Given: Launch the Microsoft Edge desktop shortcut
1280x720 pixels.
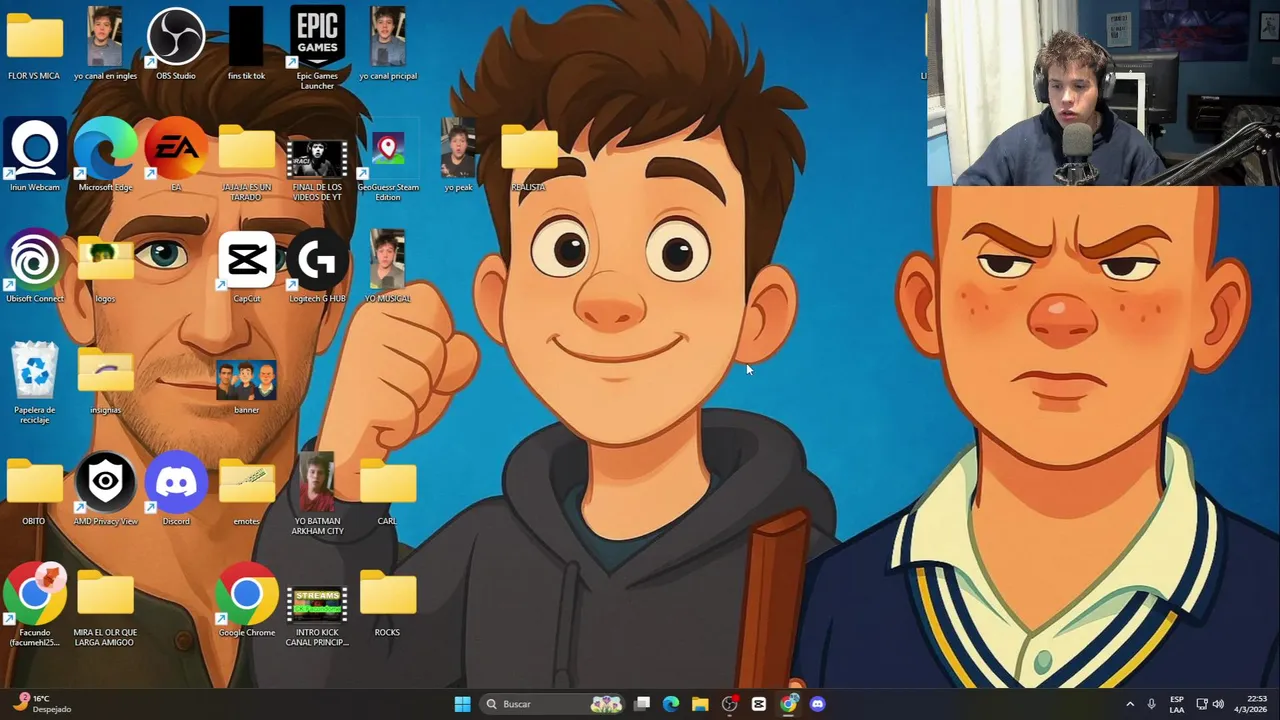Looking at the screenshot, I should [x=105, y=155].
